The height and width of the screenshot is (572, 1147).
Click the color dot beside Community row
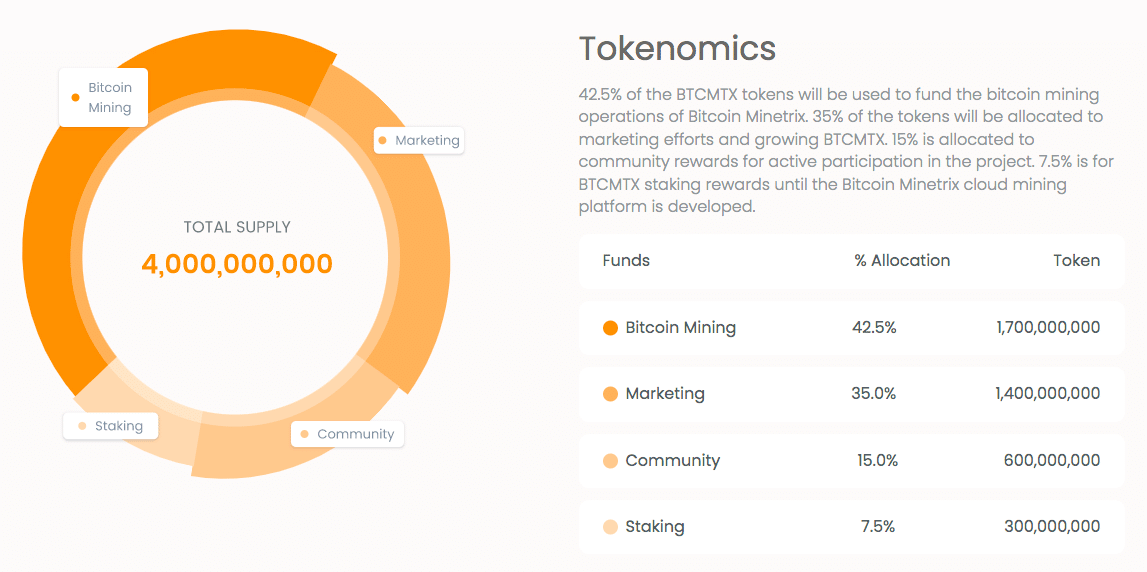[610, 461]
